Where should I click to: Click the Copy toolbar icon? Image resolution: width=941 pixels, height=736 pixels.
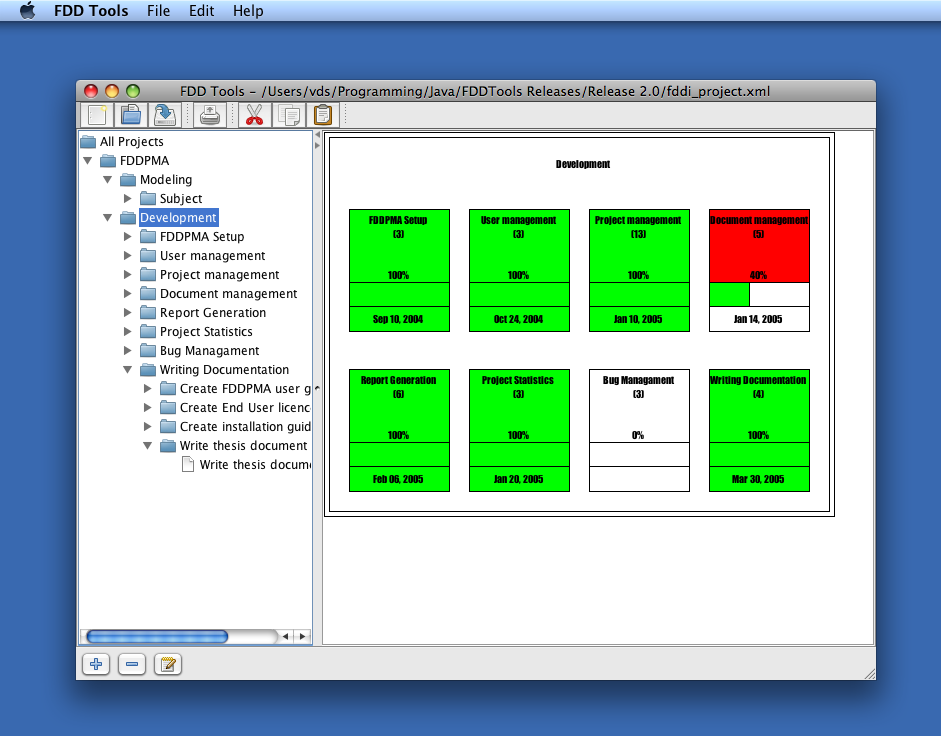pos(289,115)
